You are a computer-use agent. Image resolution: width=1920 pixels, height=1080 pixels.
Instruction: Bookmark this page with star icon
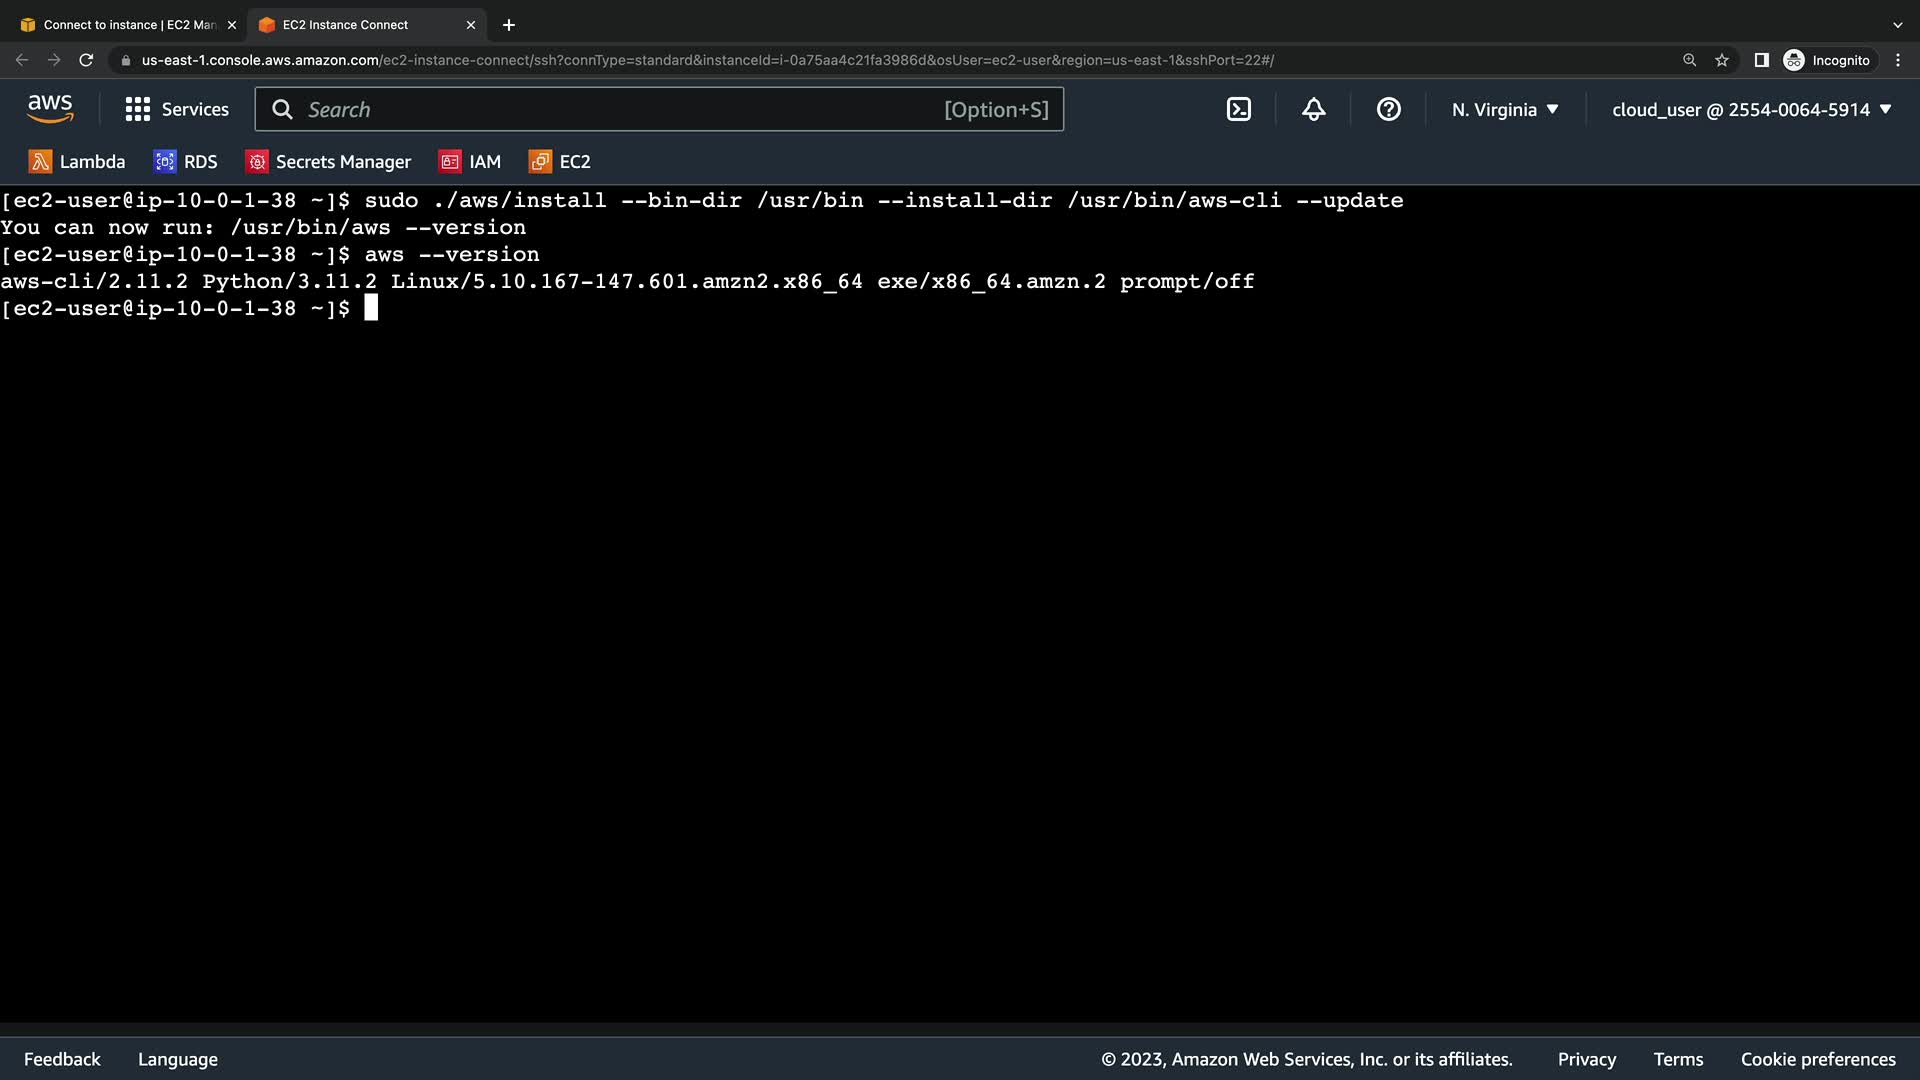[x=1722, y=60]
